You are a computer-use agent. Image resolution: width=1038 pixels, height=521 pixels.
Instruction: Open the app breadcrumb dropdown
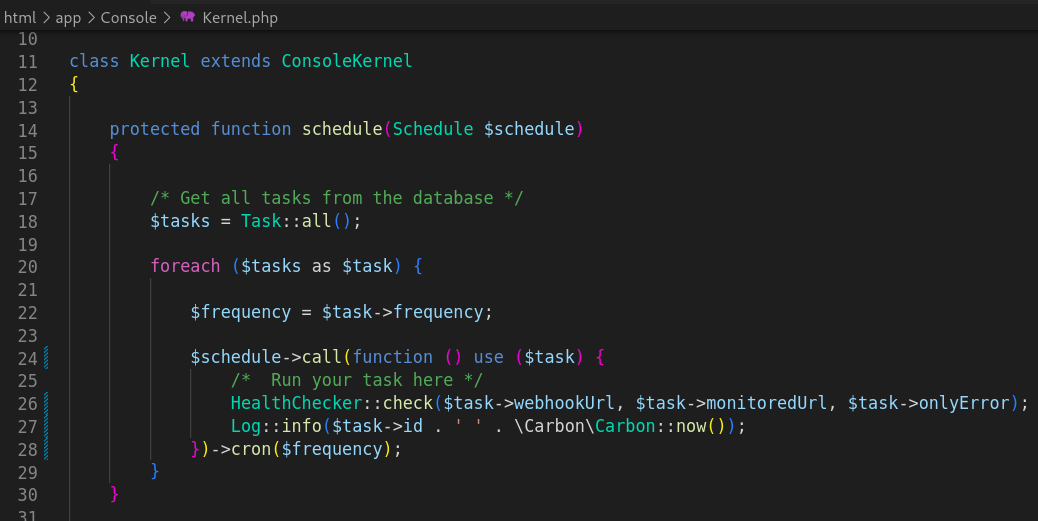(x=68, y=18)
